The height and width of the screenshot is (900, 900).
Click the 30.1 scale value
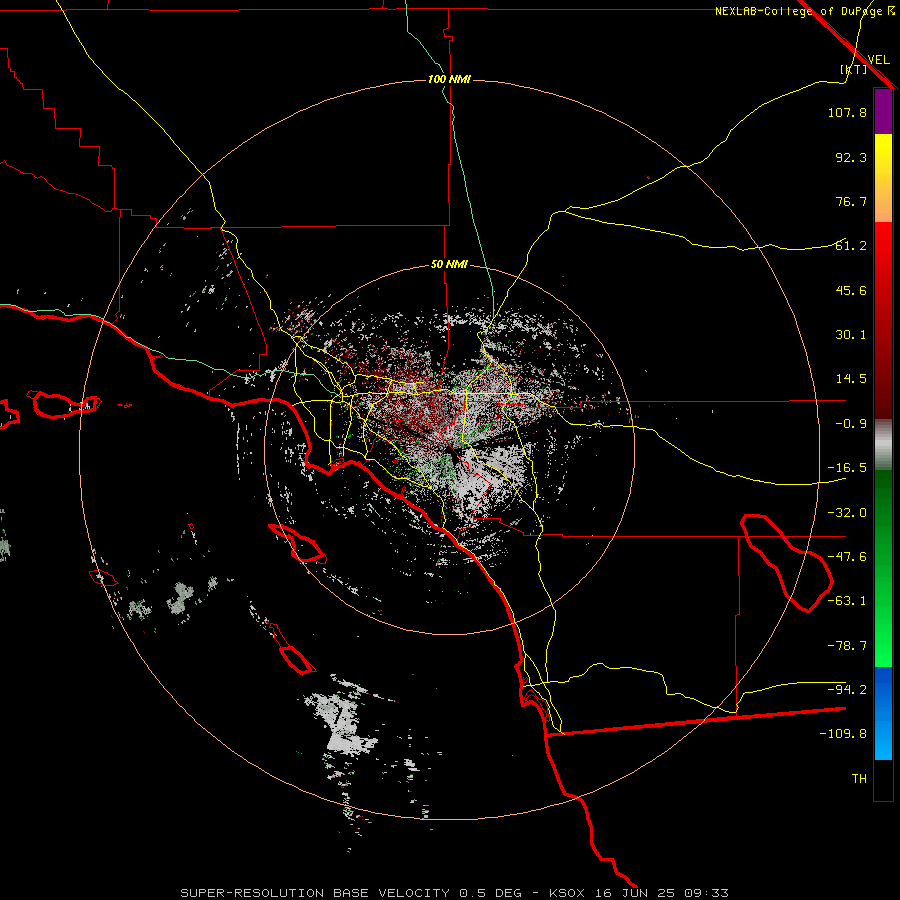(851, 335)
